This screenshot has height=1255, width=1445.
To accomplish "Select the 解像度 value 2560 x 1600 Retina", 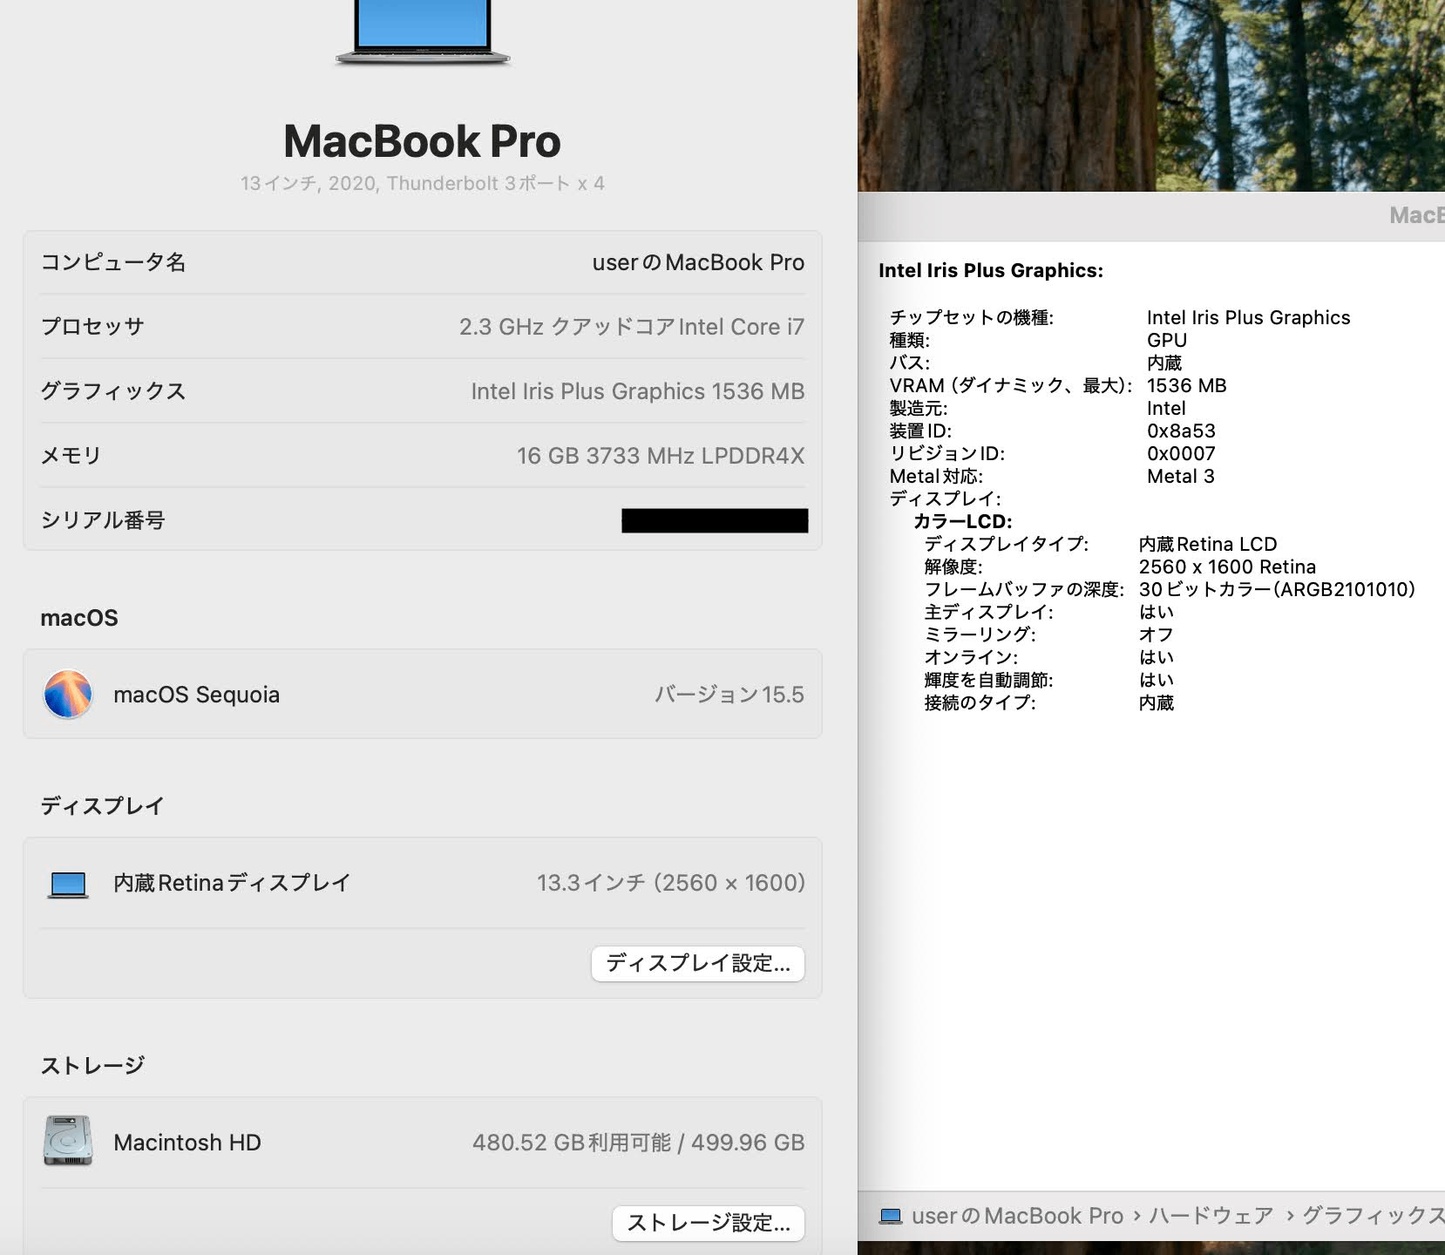I will [x=1229, y=566].
